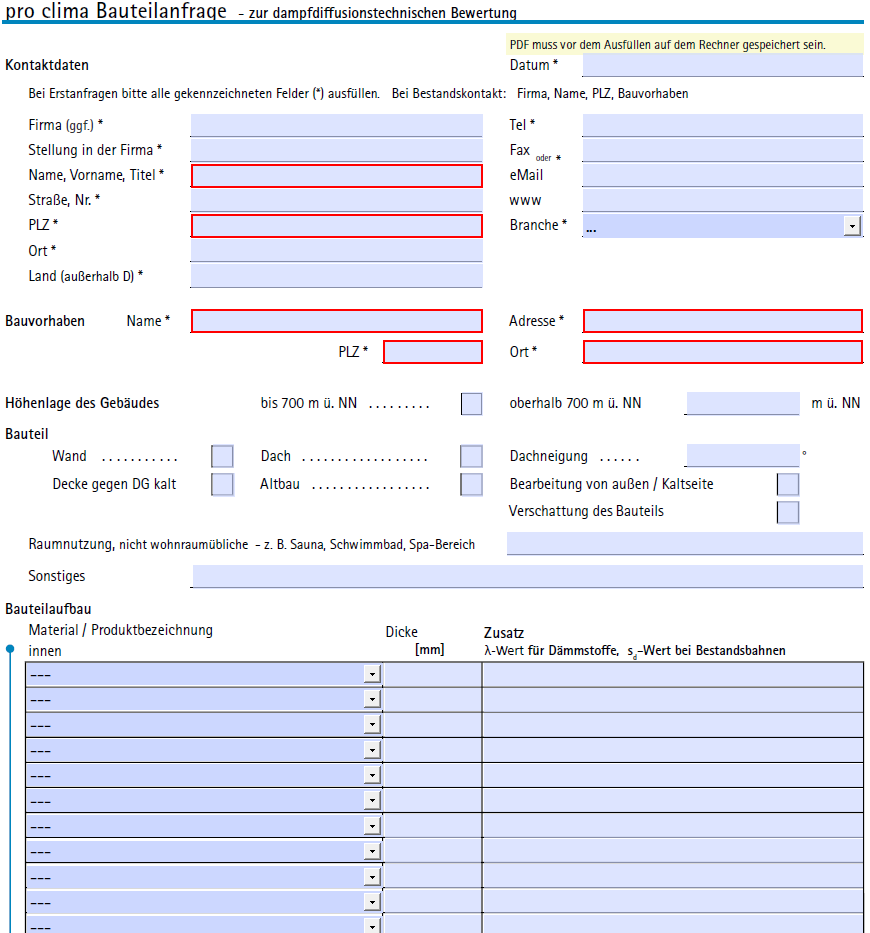
Task: Open the third material row dropdown arrow
Action: point(372,725)
